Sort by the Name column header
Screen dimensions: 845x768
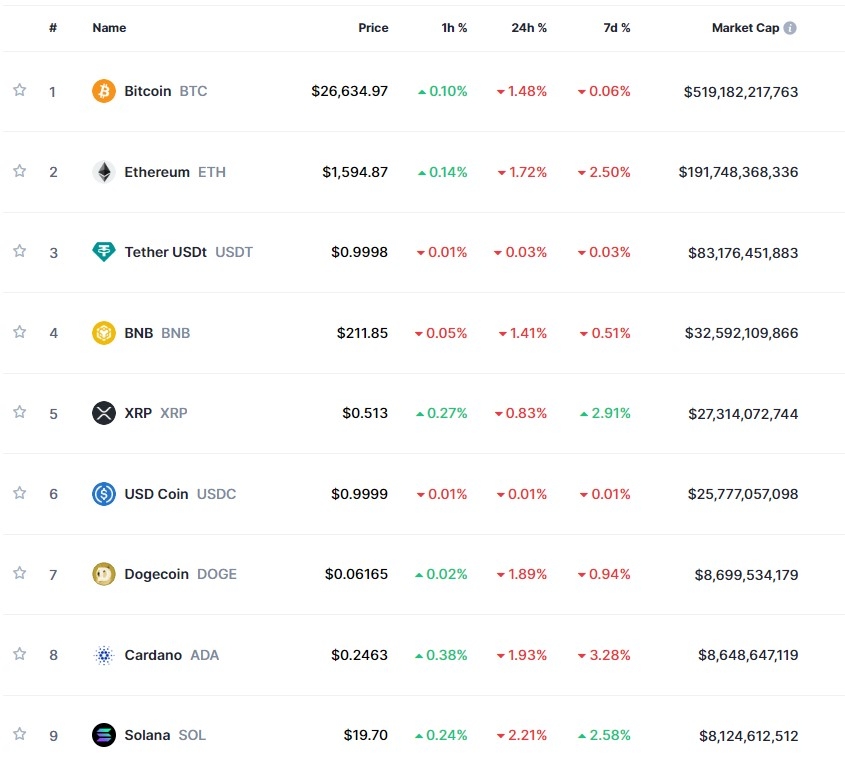click(x=109, y=28)
